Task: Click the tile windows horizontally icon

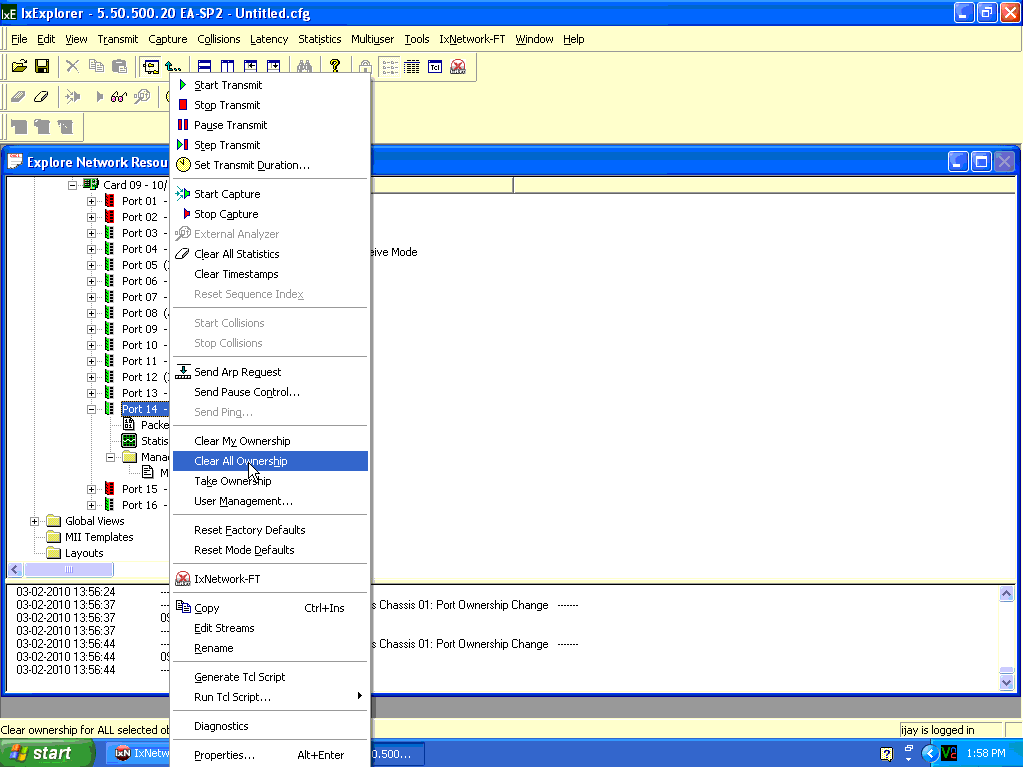Action: point(204,66)
